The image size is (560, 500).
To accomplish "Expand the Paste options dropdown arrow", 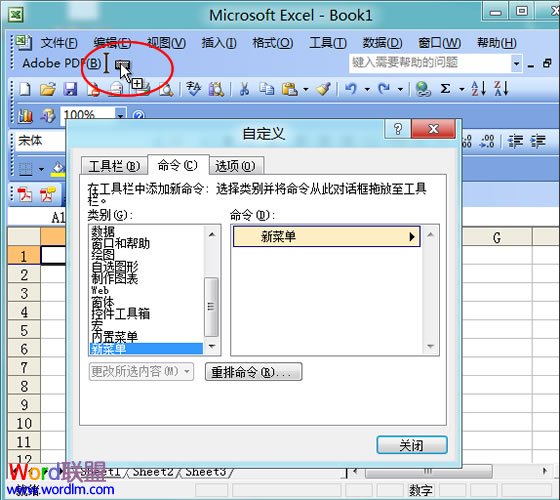I will click(306, 89).
